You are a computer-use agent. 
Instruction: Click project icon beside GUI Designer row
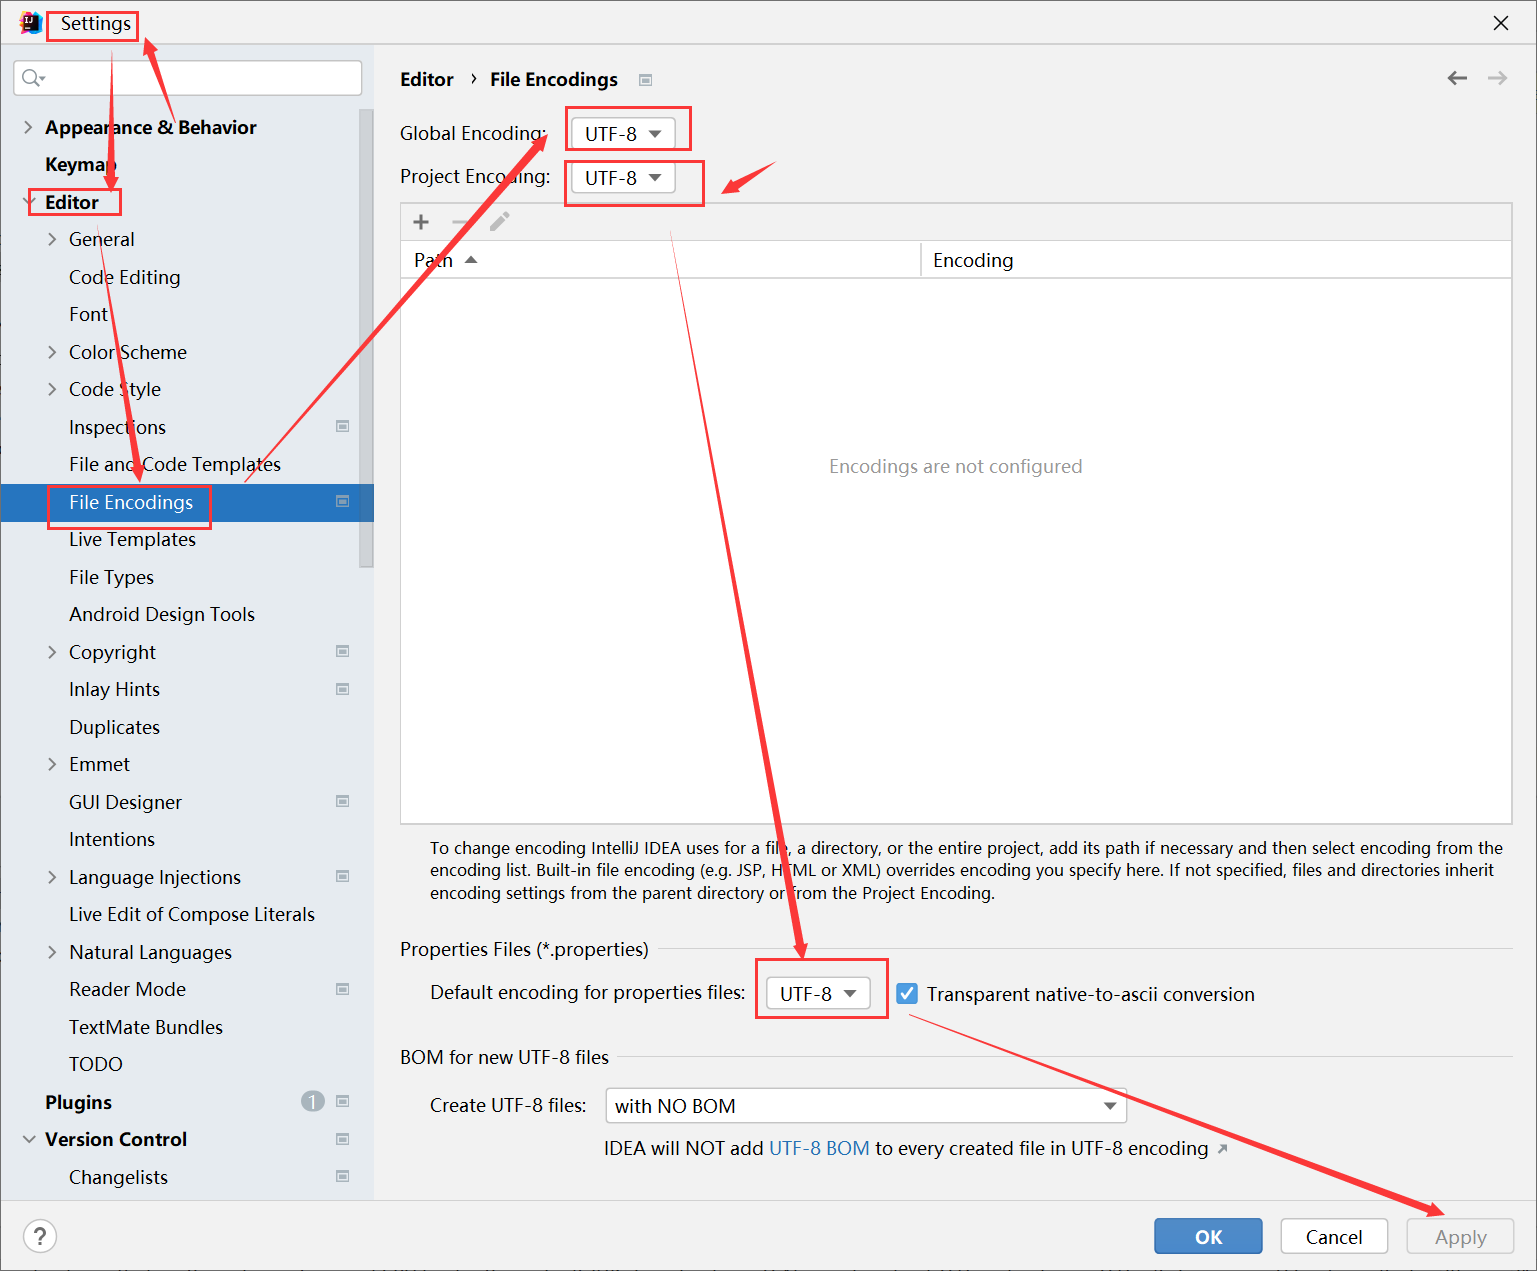pyautogui.click(x=342, y=801)
